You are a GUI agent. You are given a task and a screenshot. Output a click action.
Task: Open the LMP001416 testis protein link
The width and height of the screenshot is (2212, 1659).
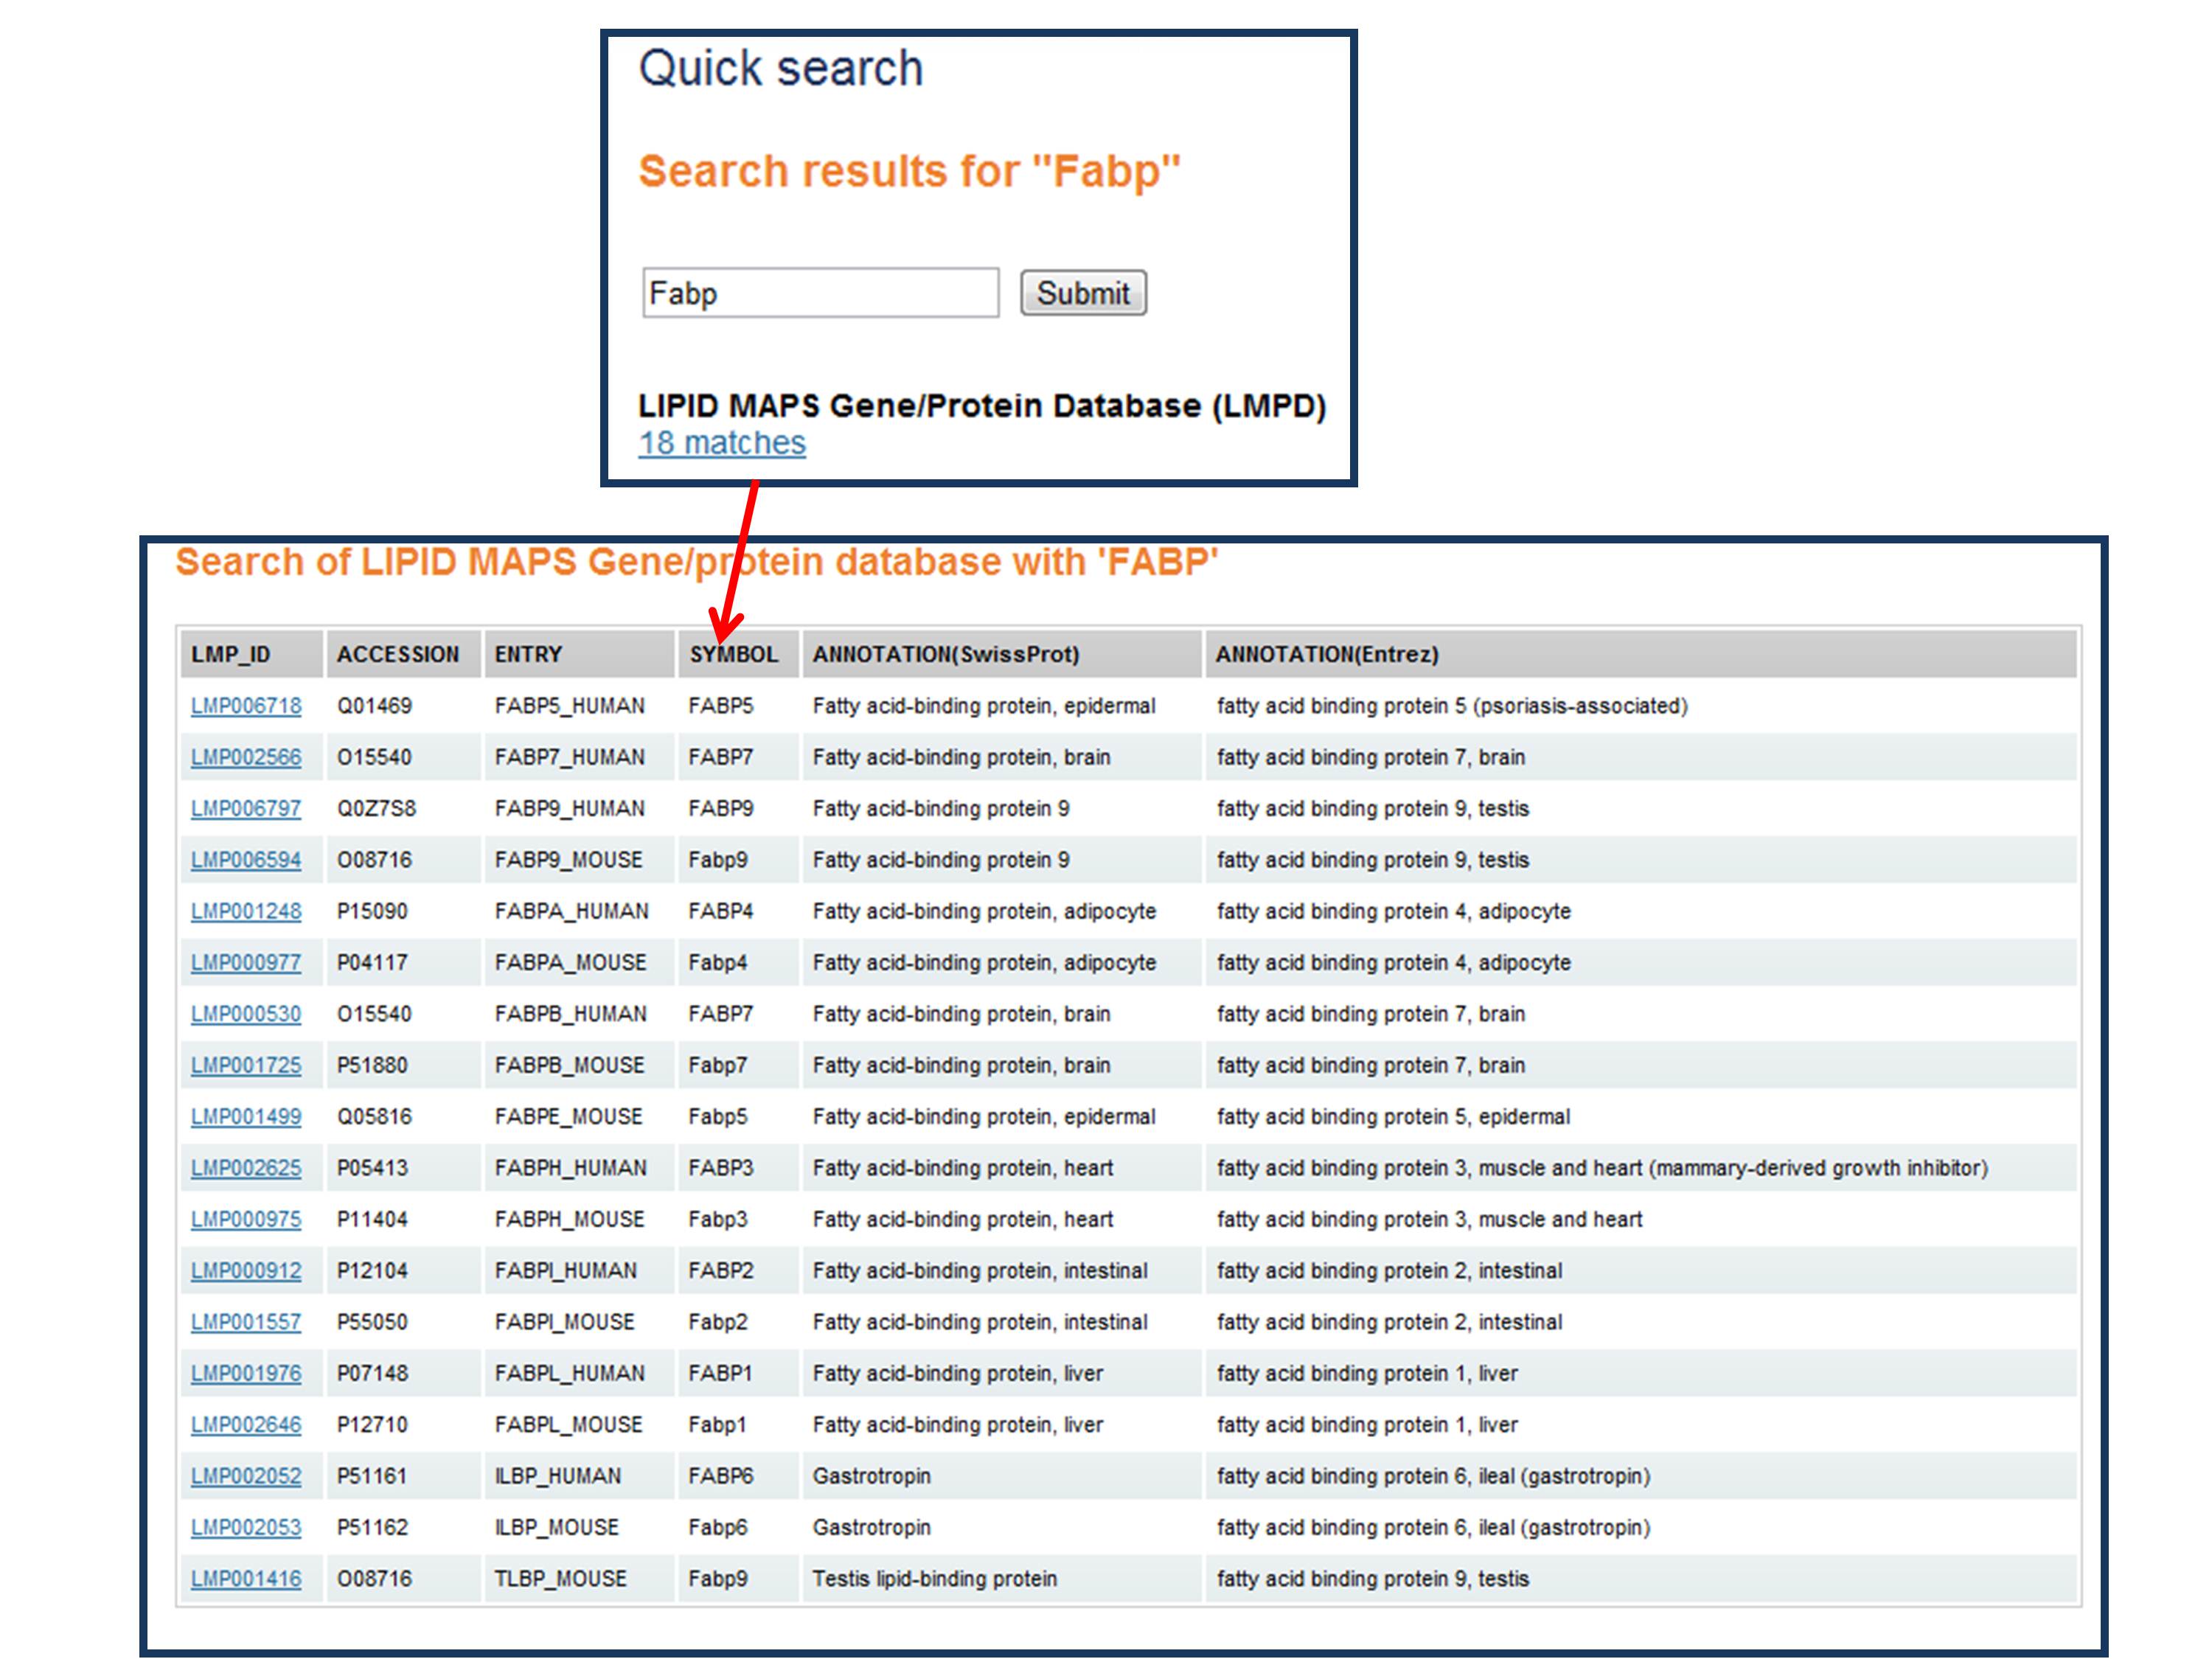coord(246,1579)
